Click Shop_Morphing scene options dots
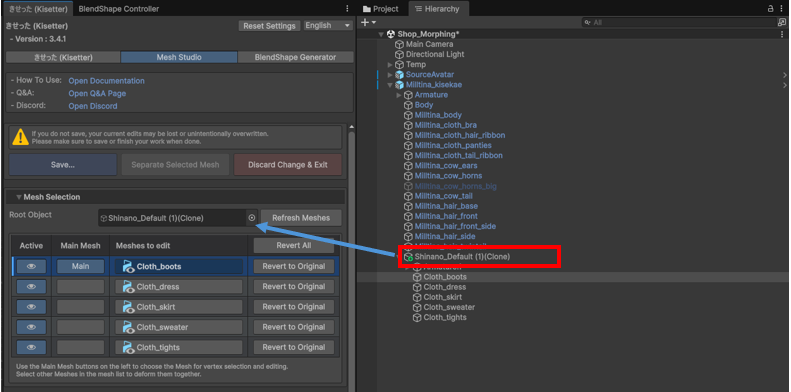The width and height of the screenshot is (791, 392). pos(782,34)
